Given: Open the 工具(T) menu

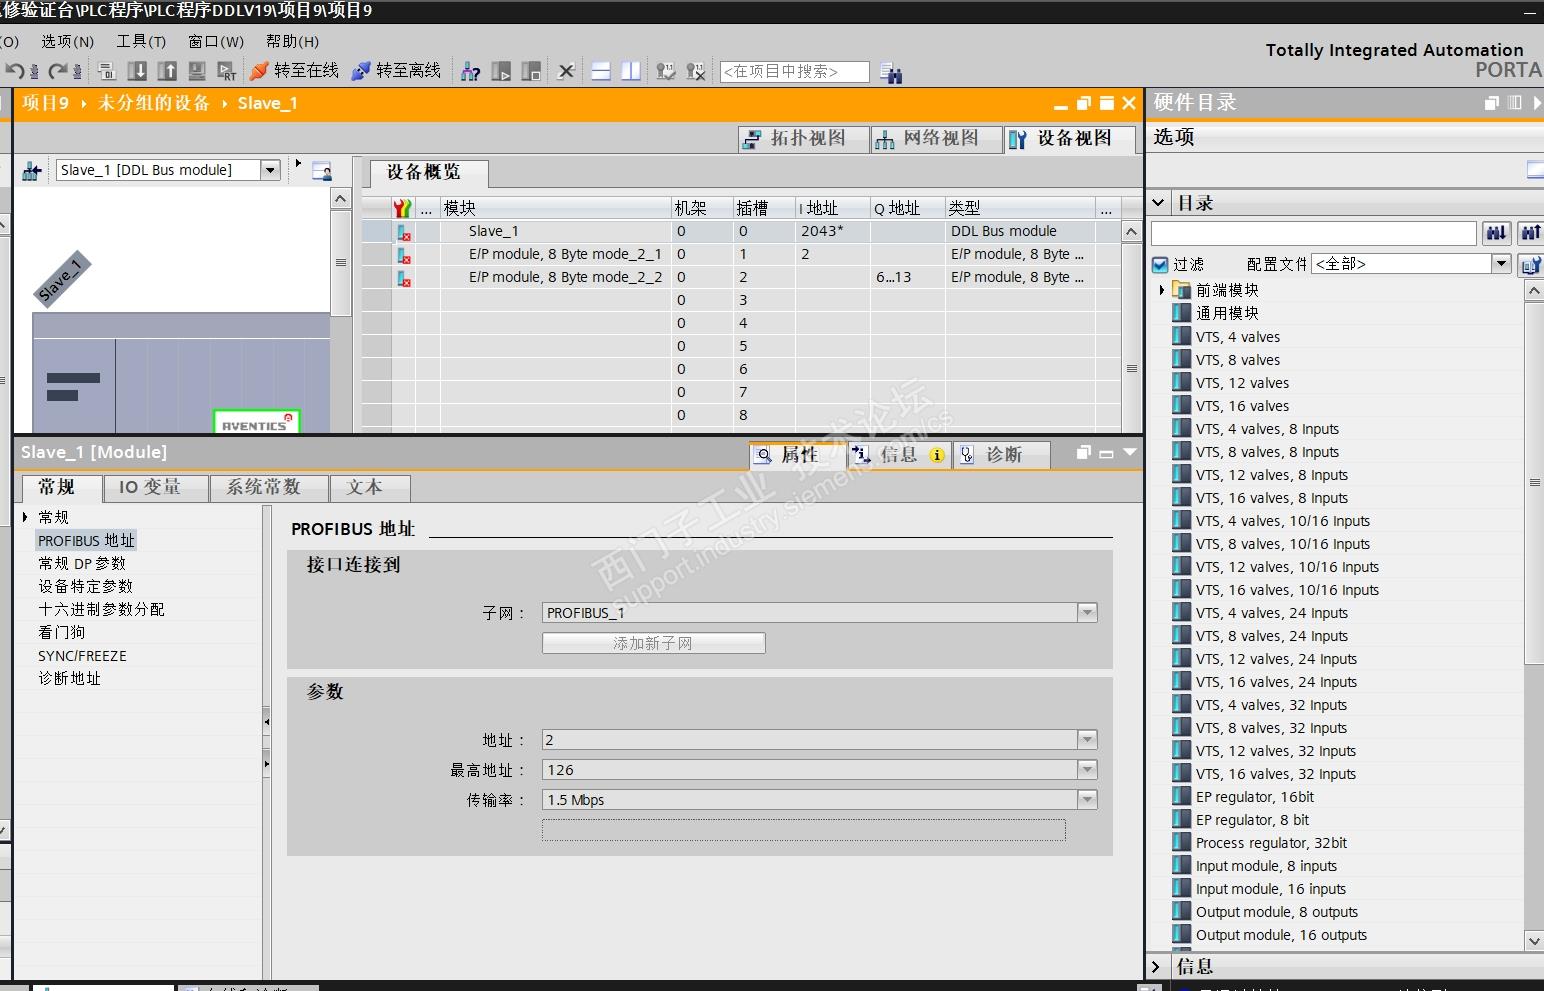Looking at the screenshot, I should [x=141, y=41].
